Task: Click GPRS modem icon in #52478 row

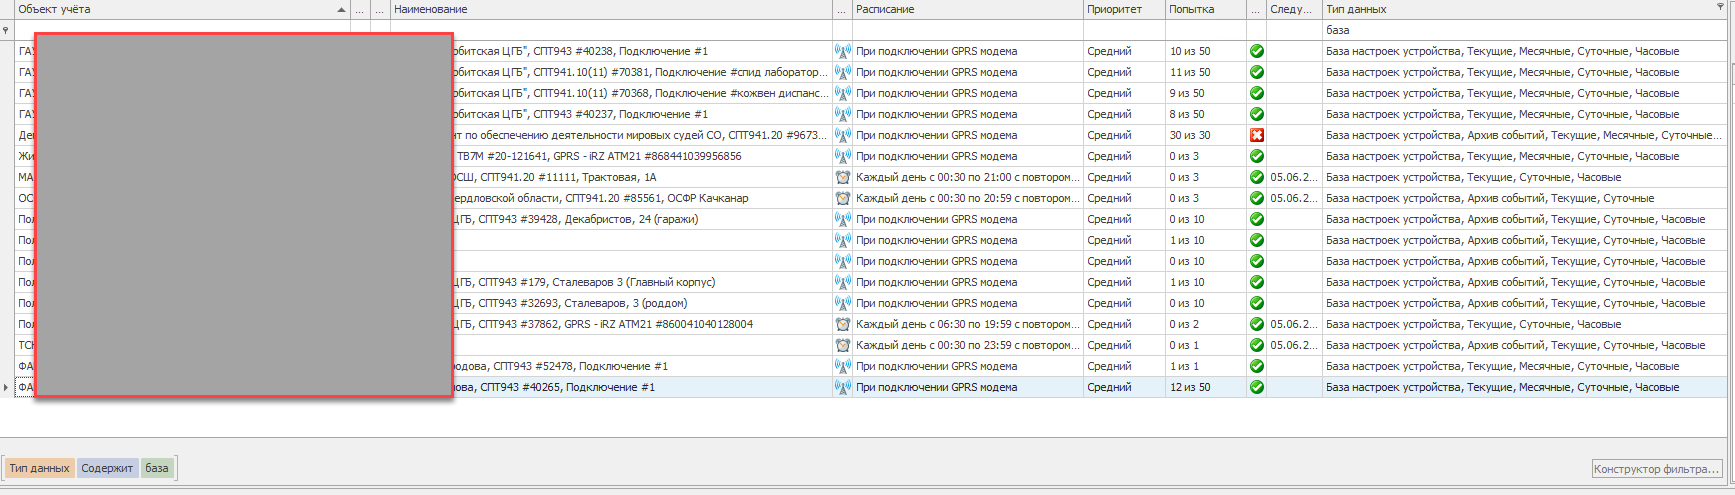Action: [x=842, y=366]
